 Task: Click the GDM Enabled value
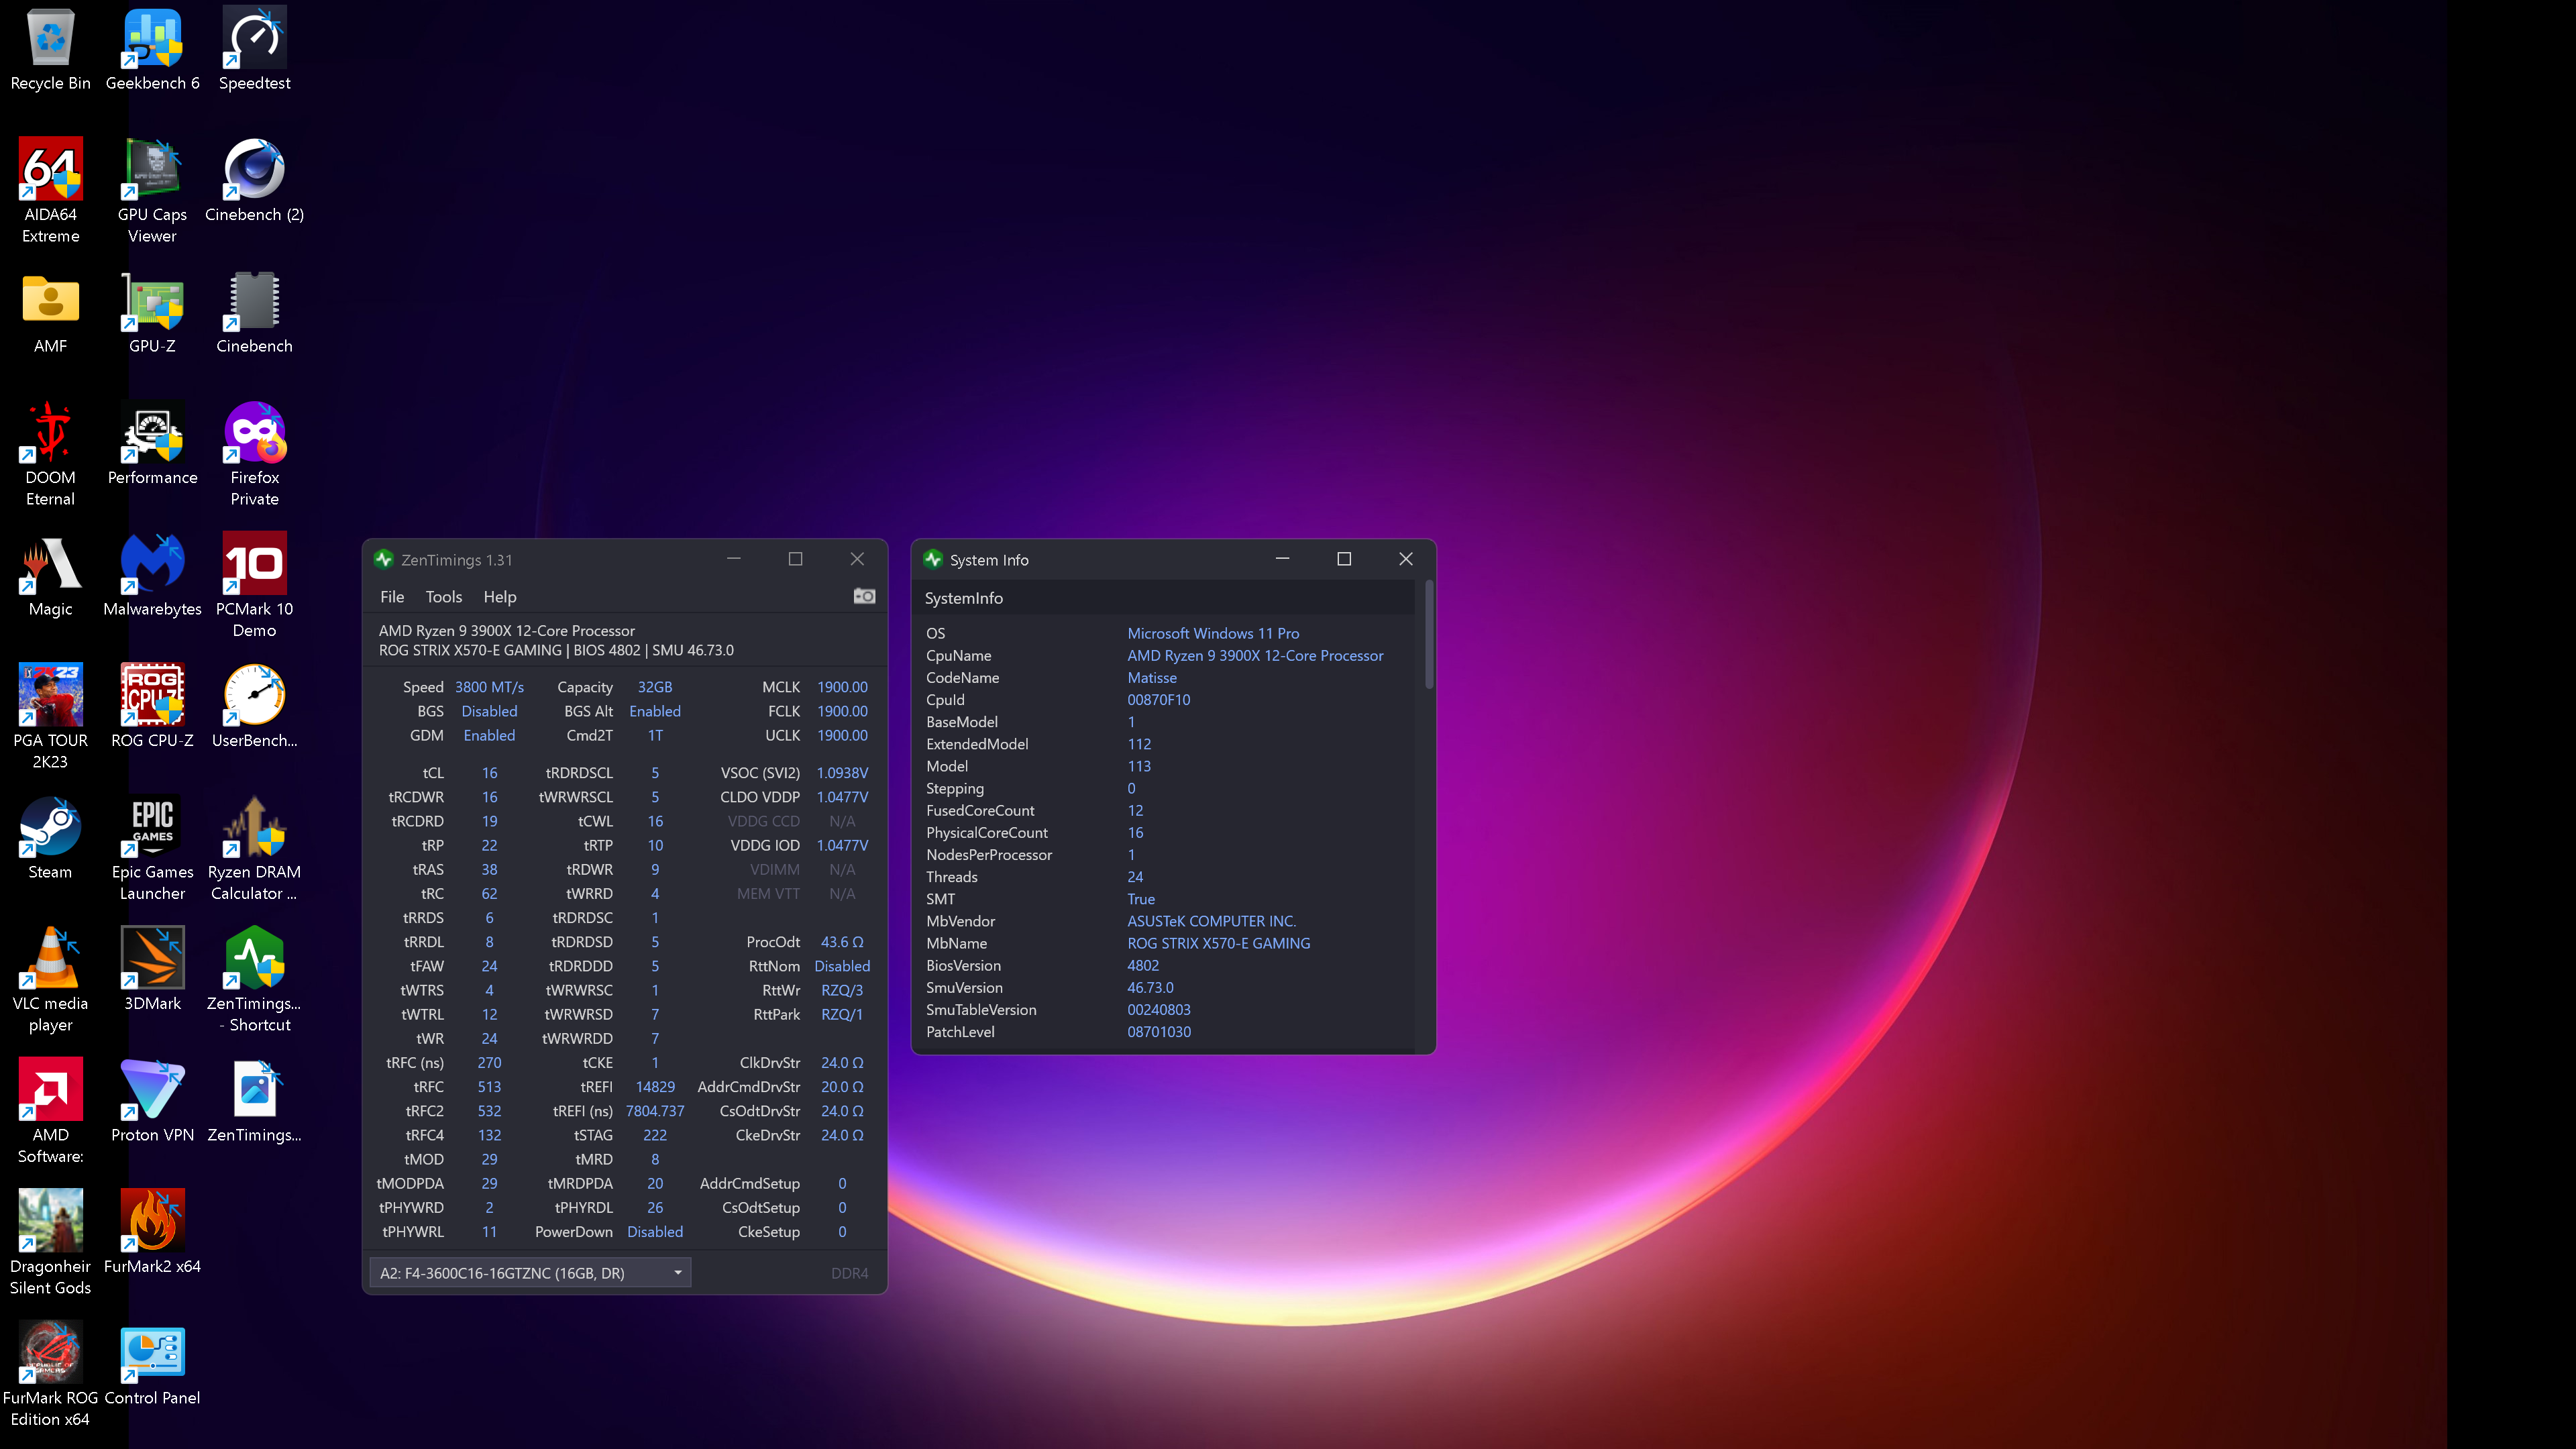click(489, 735)
